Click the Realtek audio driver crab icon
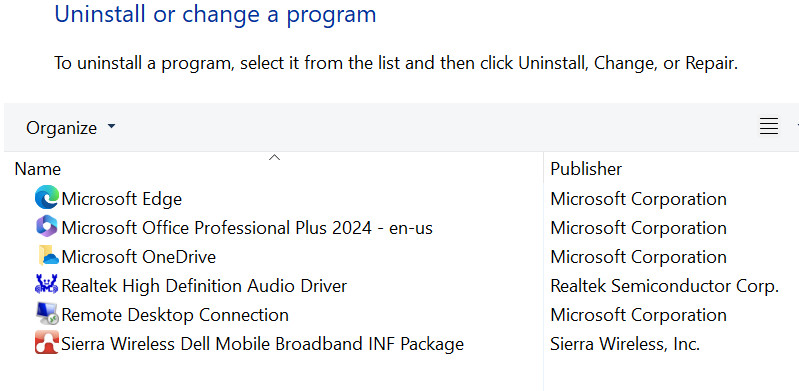The width and height of the screenshot is (799, 391). (x=47, y=285)
